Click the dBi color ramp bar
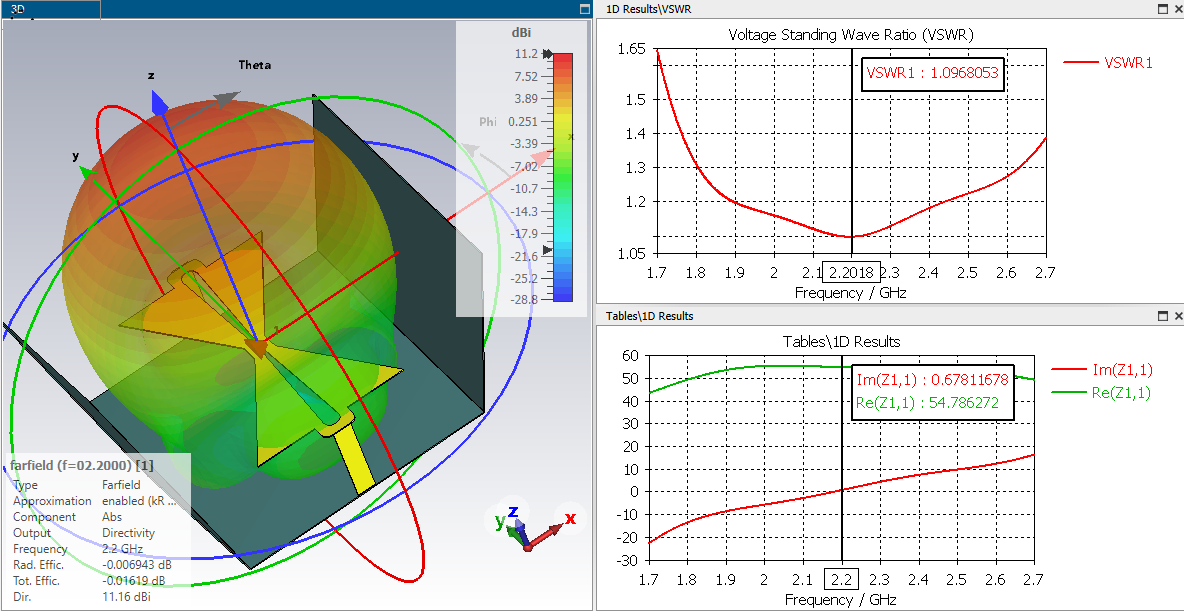The image size is (1184, 611). pos(563,177)
